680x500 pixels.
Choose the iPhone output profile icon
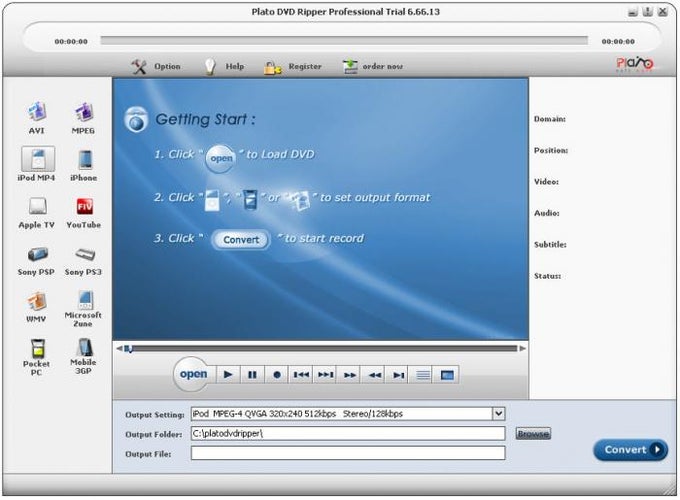click(85, 159)
